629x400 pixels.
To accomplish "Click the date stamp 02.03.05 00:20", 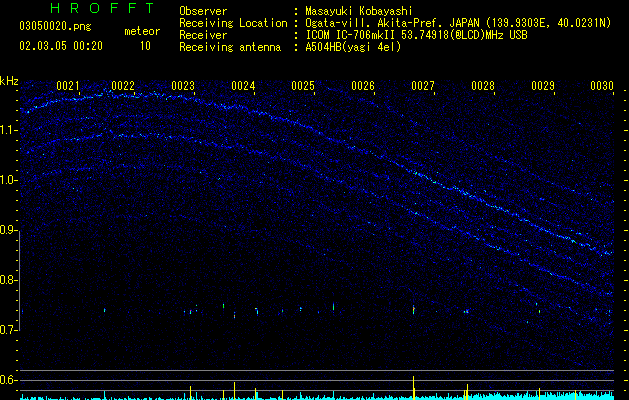I will (x=61, y=46).
